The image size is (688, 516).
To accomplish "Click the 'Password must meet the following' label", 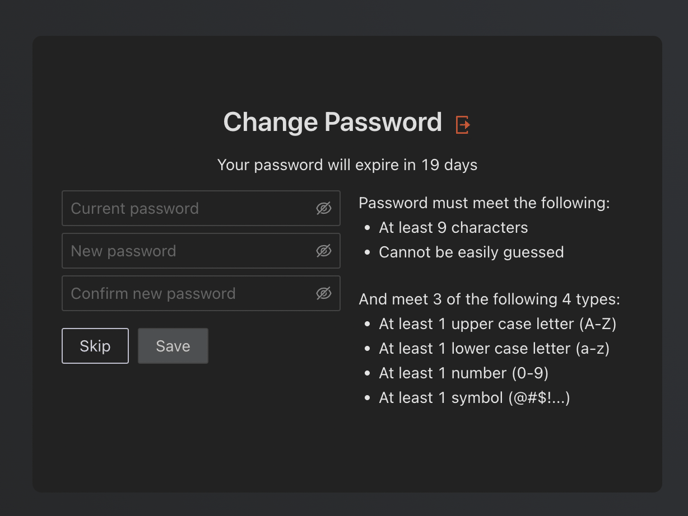I will 484,203.
